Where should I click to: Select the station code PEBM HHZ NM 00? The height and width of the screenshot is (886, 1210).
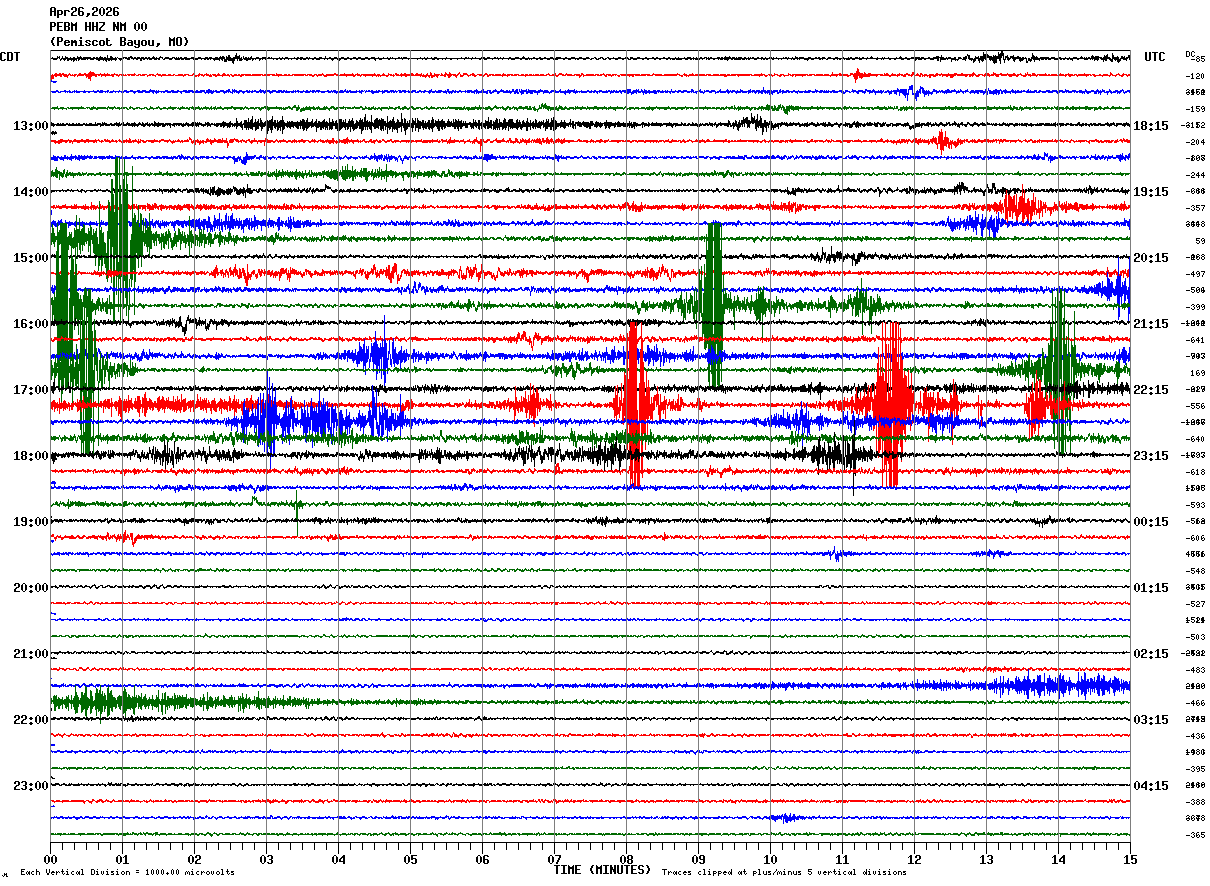pyautogui.click(x=98, y=27)
